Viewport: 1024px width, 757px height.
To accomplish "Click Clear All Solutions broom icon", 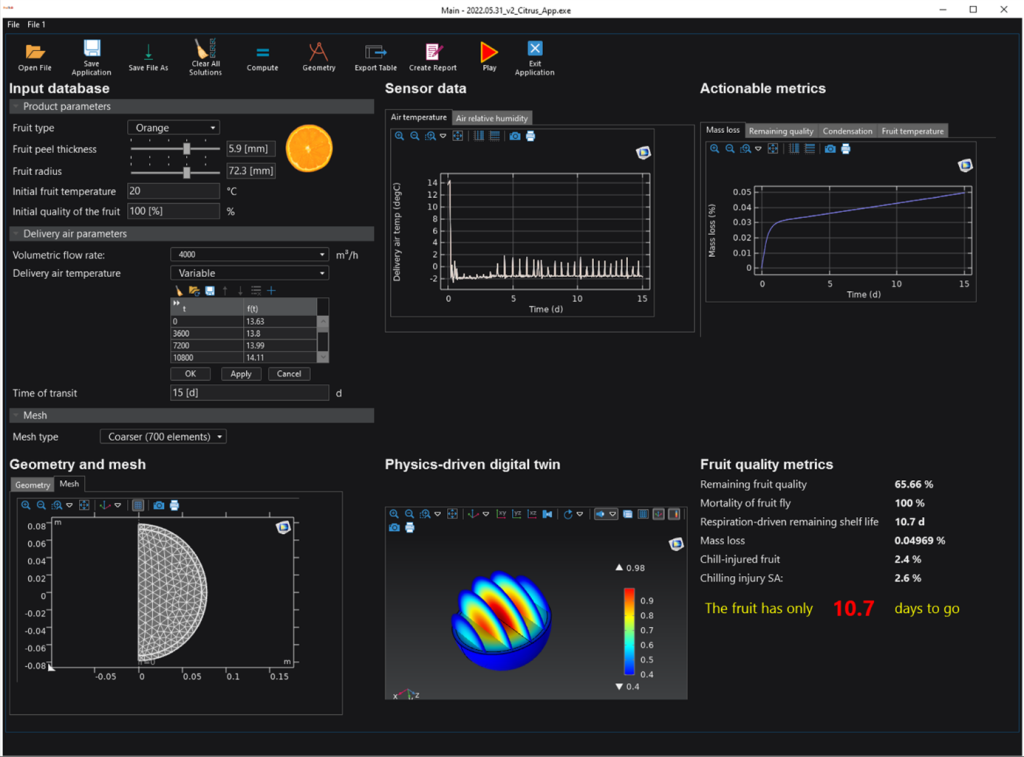I will [205, 49].
